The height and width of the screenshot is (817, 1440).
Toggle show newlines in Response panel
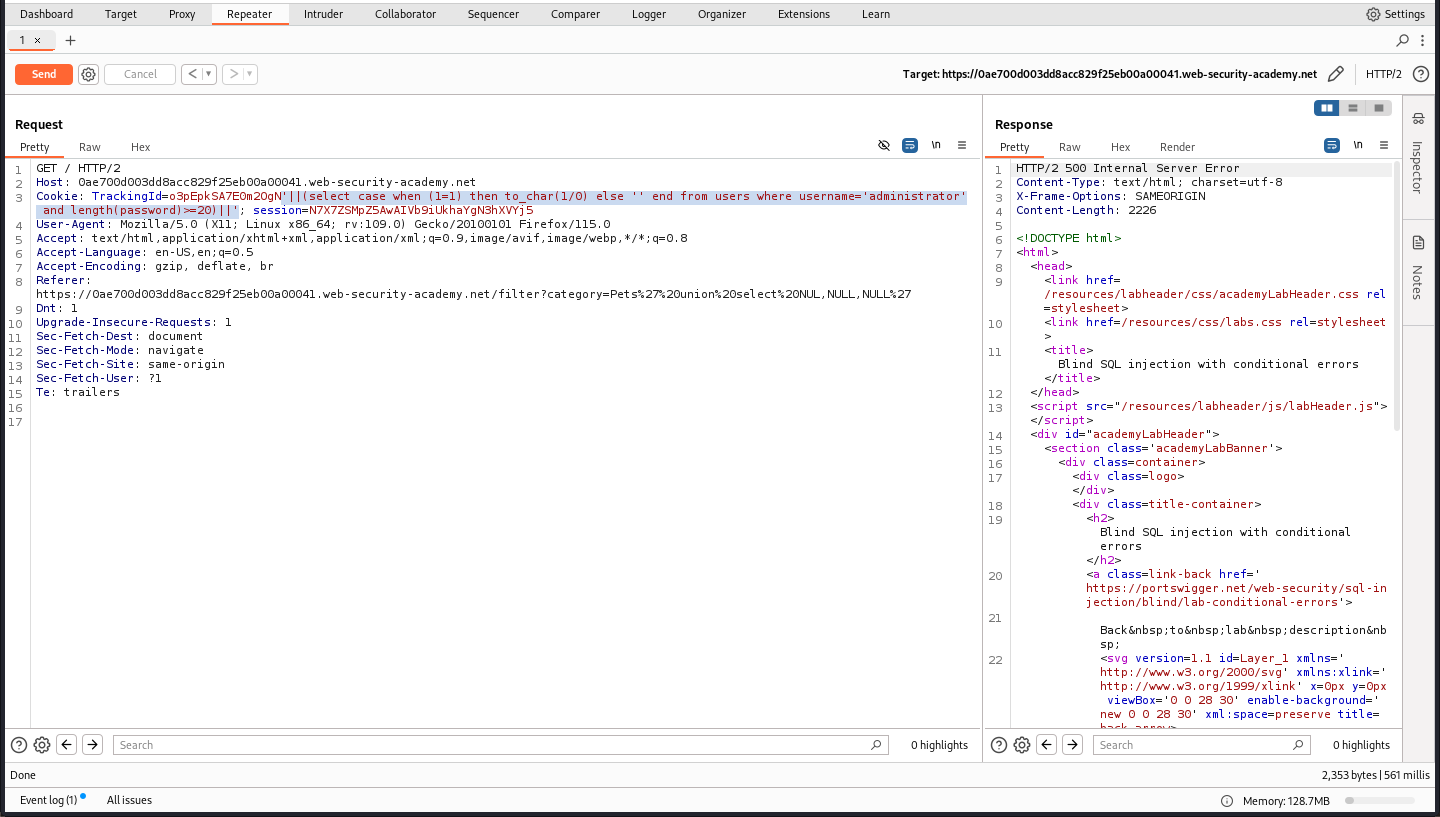[1358, 145]
